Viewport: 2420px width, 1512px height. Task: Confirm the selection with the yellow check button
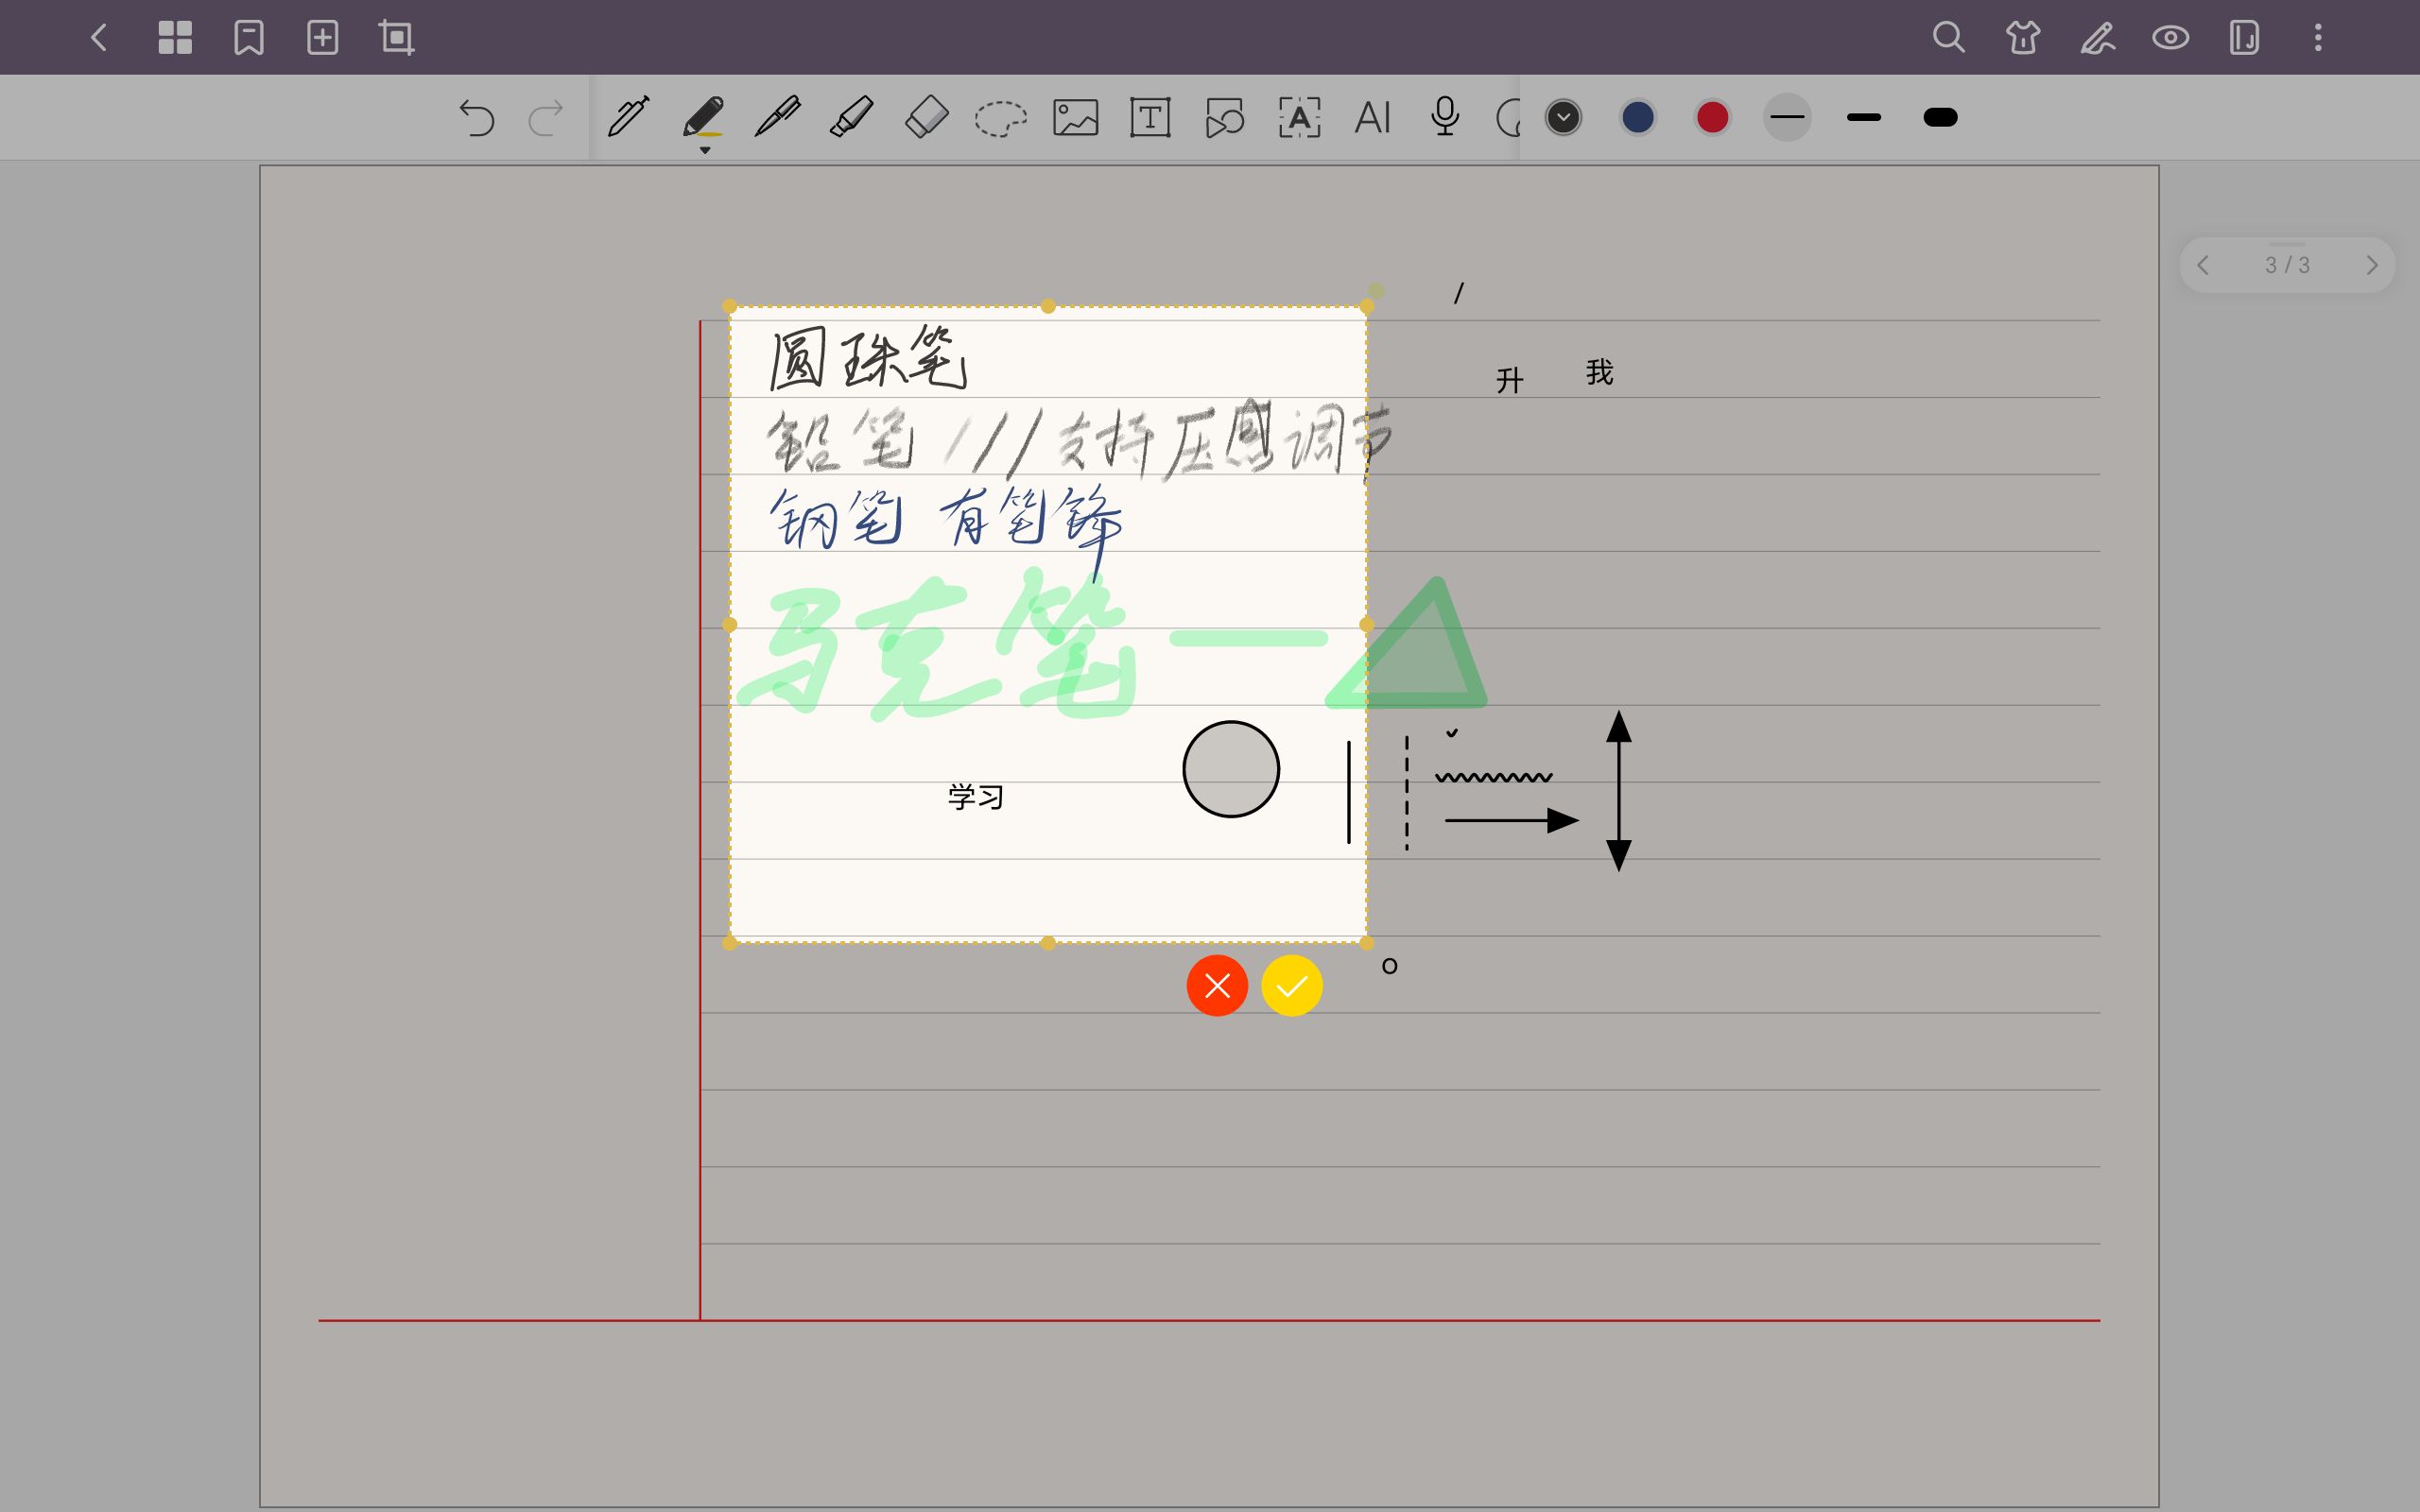pos(1291,986)
